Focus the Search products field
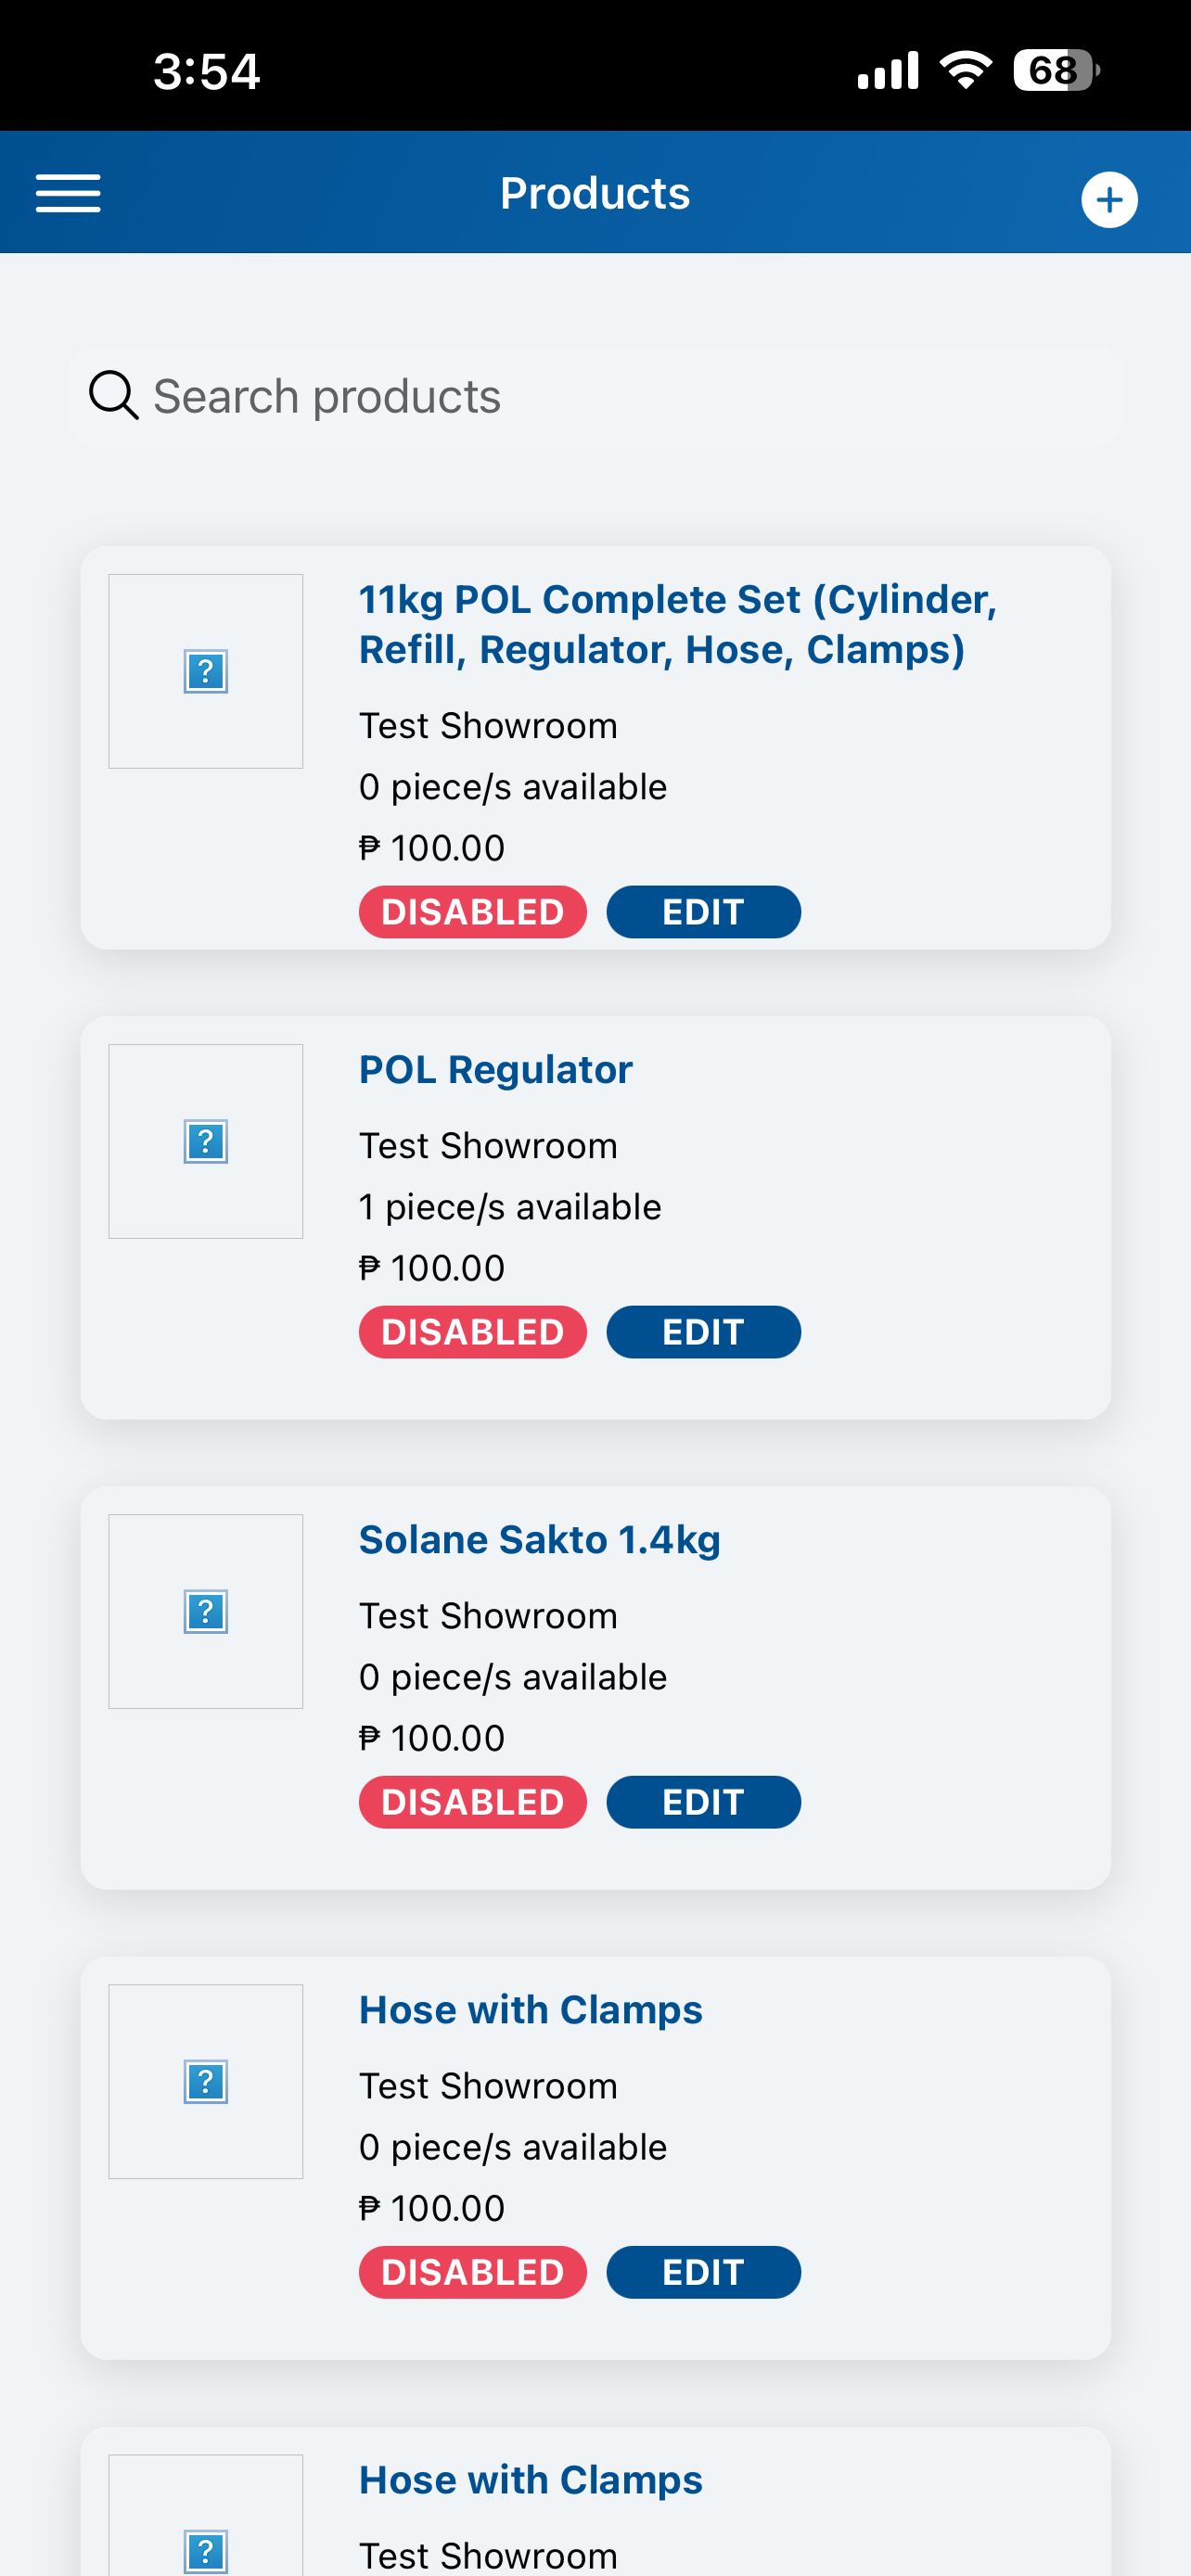This screenshot has height=2576, width=1191. pos(595,396)
